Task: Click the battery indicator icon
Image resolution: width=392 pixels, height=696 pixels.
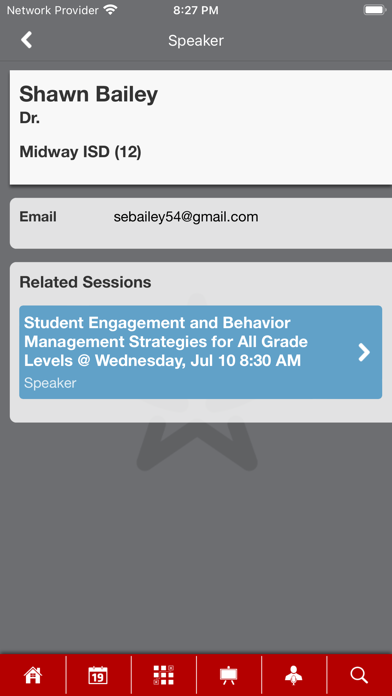Action: pyautogui.click(x=374, y=10)
